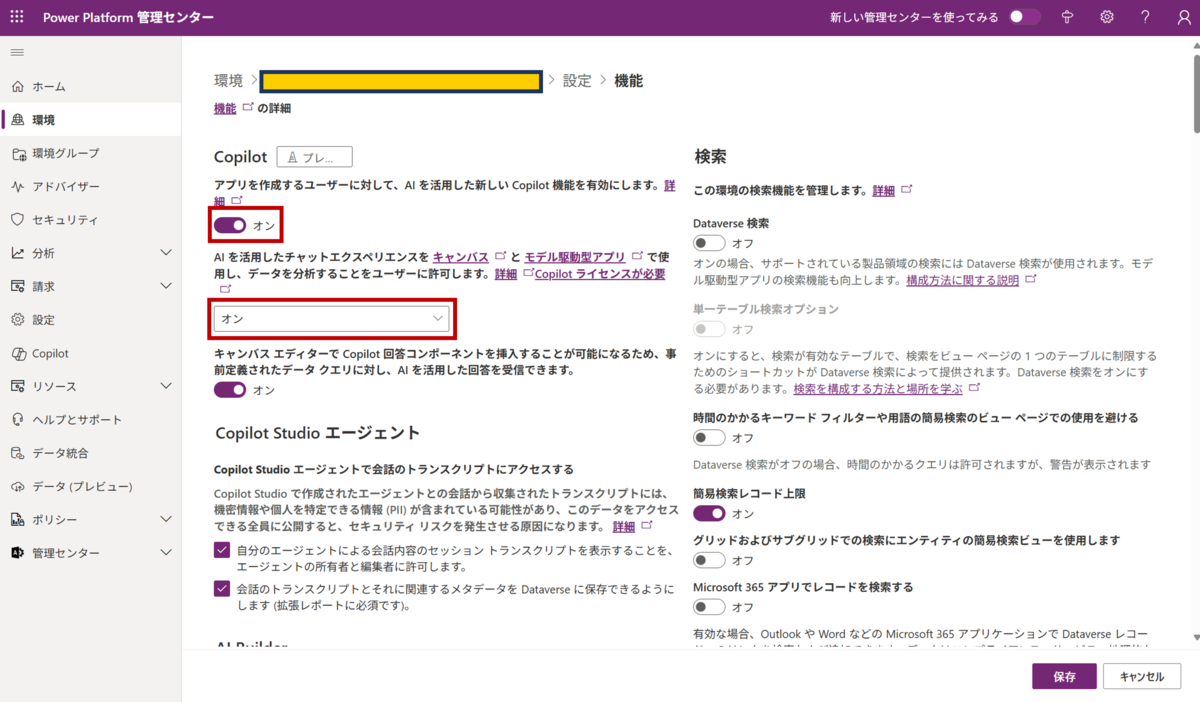Toggle the Copilot 回答コンポーネント switch
The width and height of the screenshot is (1200, 702).
pos(230,390)
